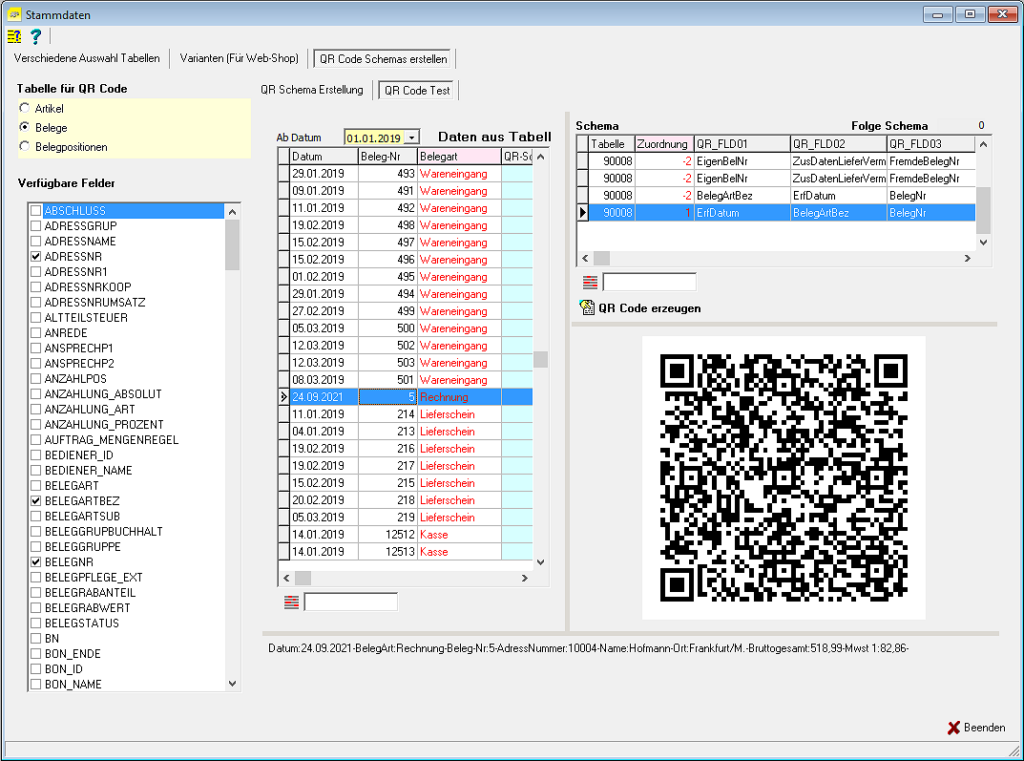Click the QR Code erzeugen icon
The width and height of the screenshot is (1024, 761).
pyautogui.click(x=587, y=308)
